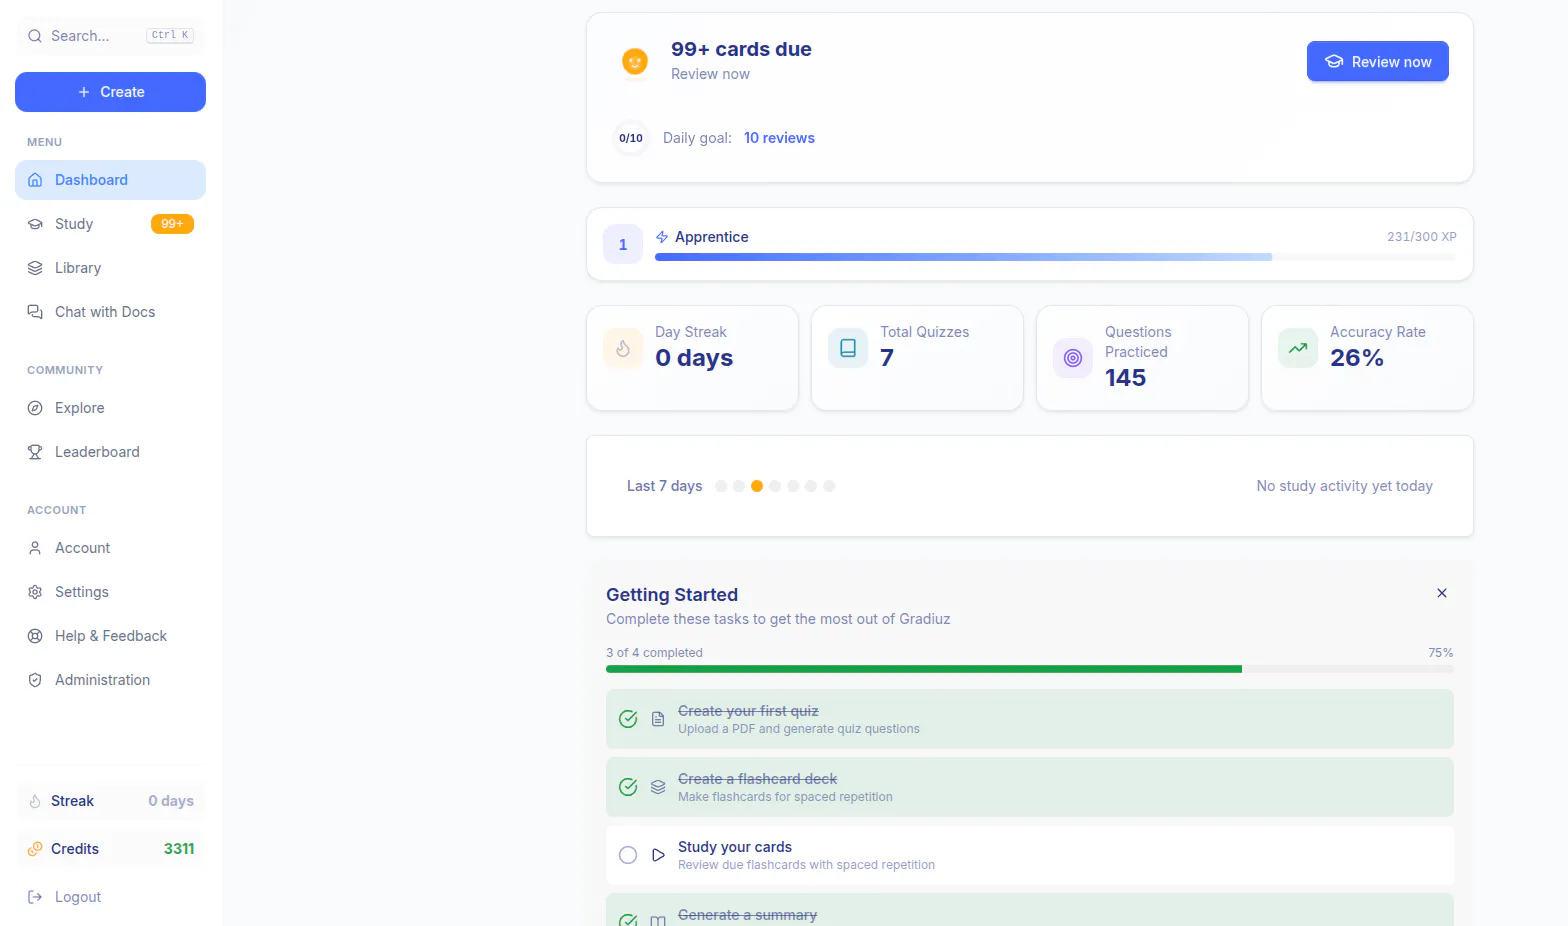The image size is (1568, 926).
Task: Click the Getting Started green progress bar
Action: pos(1029,669)
